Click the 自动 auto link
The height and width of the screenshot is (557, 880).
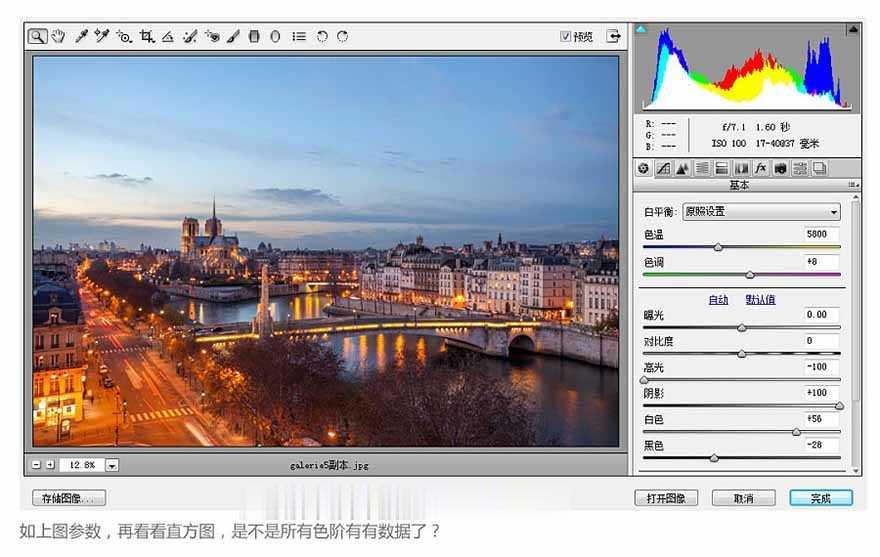pyautogui.click(x=718, y=299)
